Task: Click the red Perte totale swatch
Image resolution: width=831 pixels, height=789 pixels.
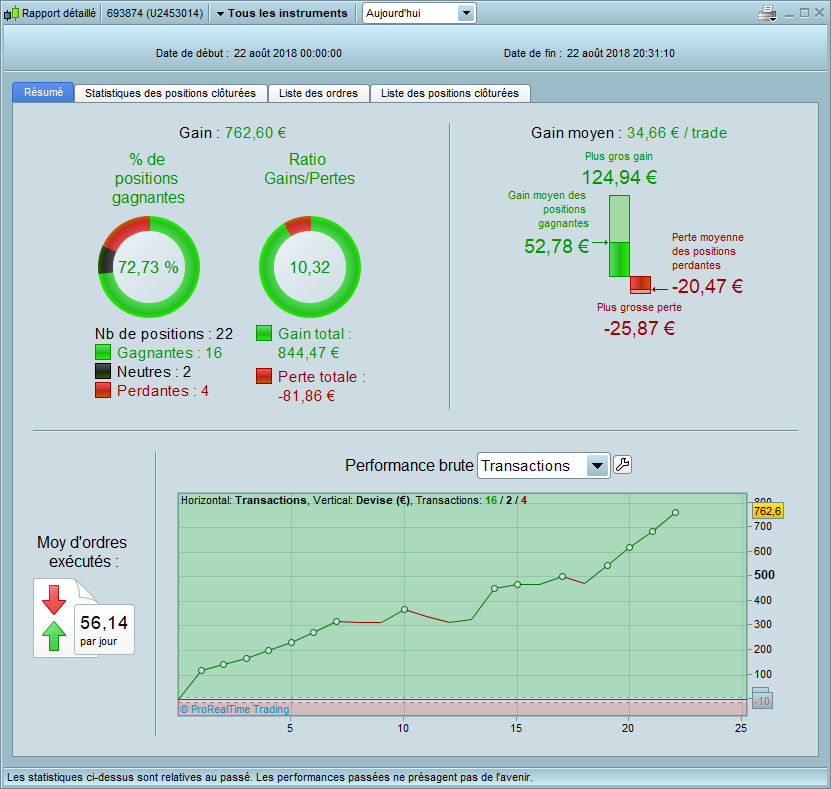Action: pyautogui.click(x=264, y=376)
